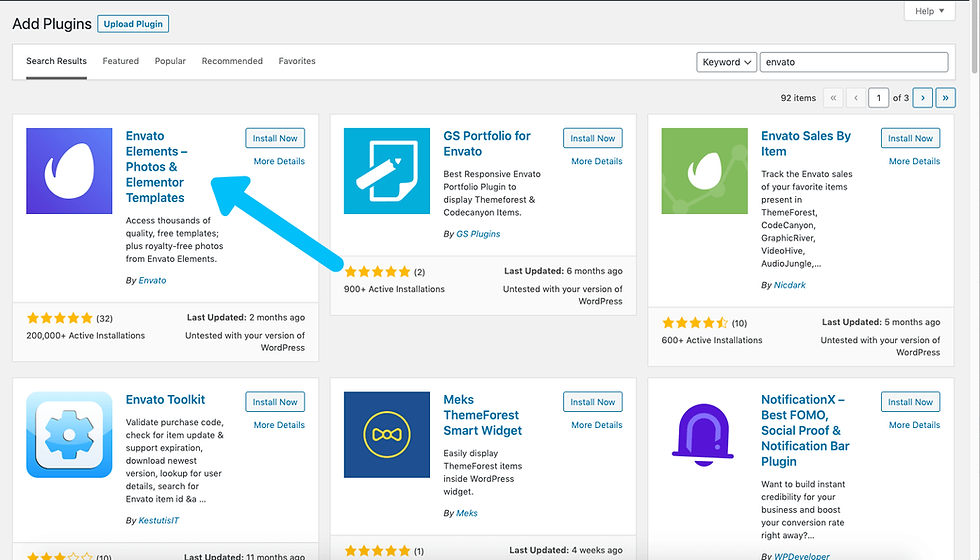Open the Meks ThemeForest Smart Widget icon
Screen dimensions: 980x560
[387, 434]
